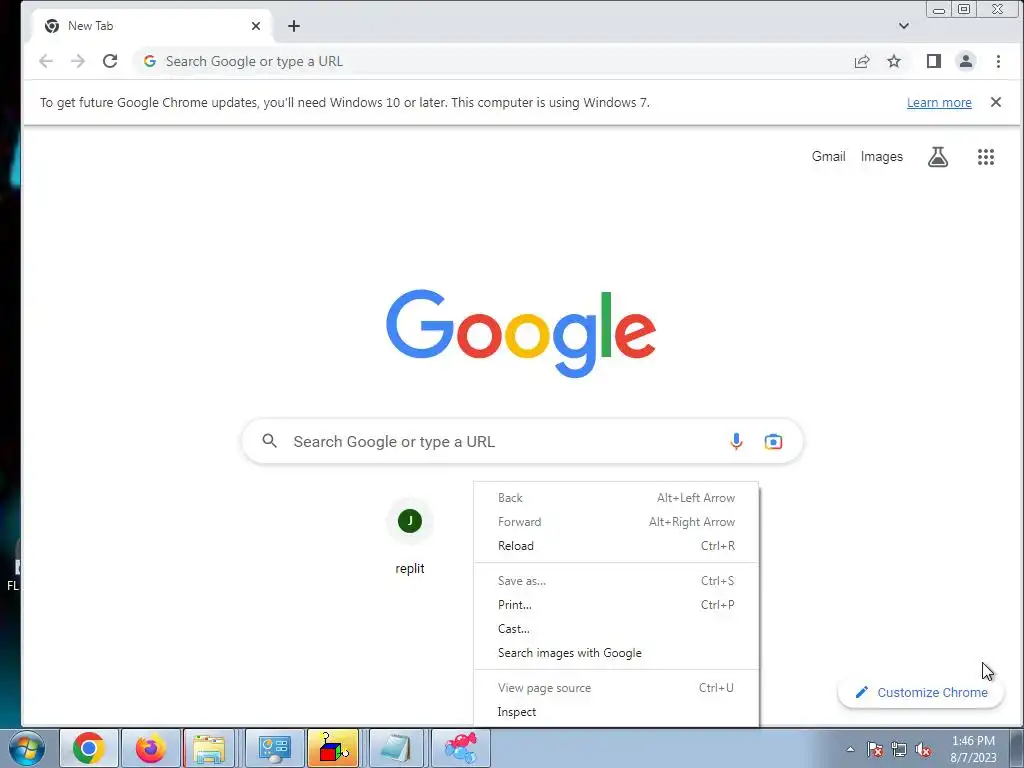Open the Images link
Viewport: 1024px width, 768px height.
coord(882,157)
